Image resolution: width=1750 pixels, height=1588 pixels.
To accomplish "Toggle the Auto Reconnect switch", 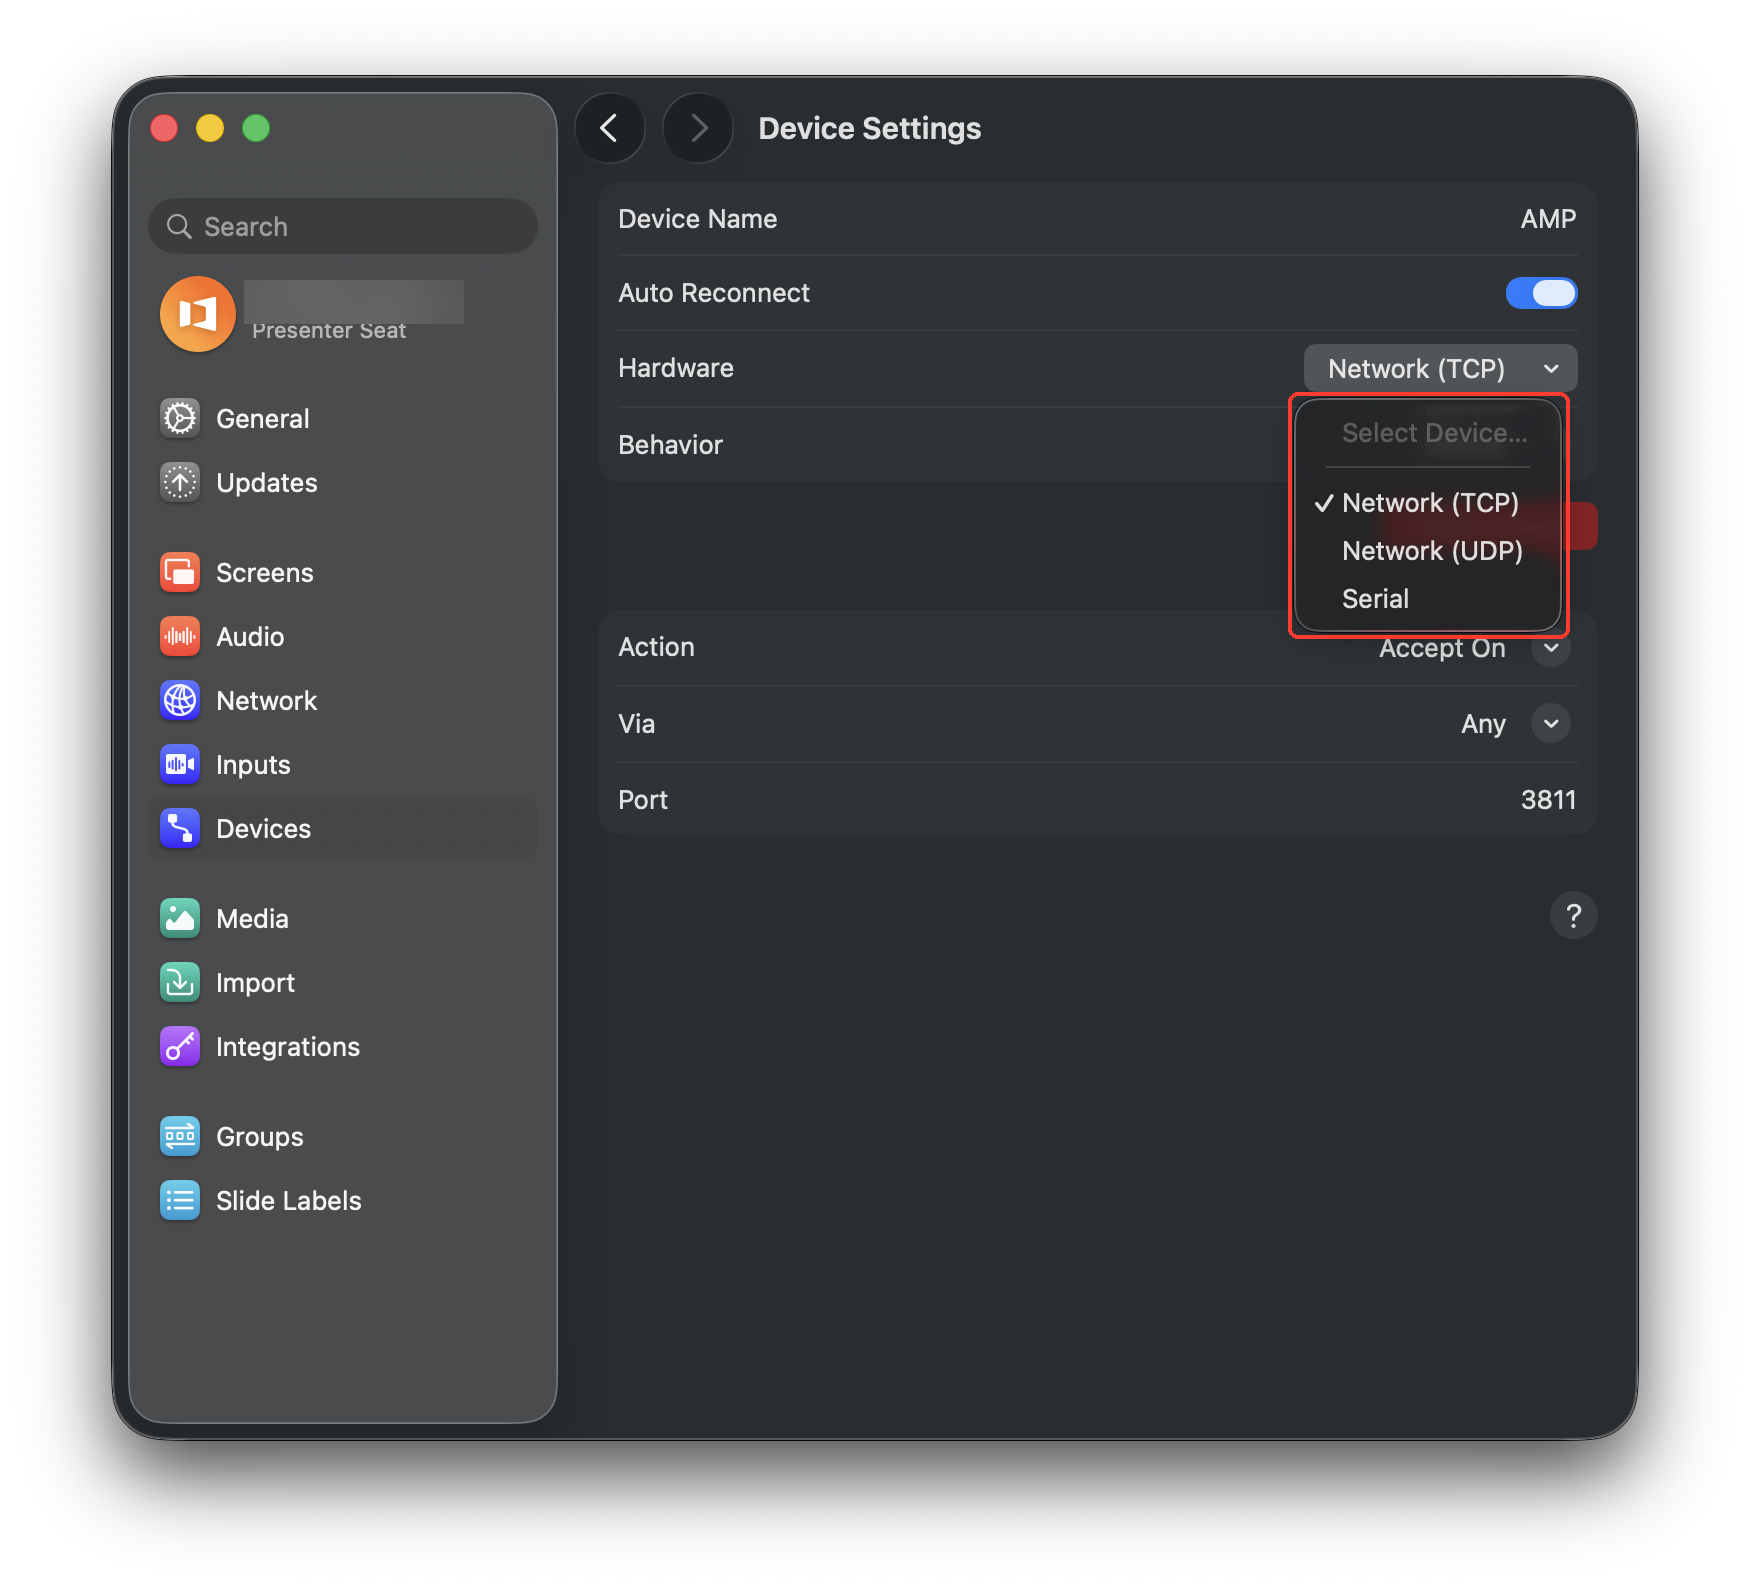I will (x=1541, y=293).
